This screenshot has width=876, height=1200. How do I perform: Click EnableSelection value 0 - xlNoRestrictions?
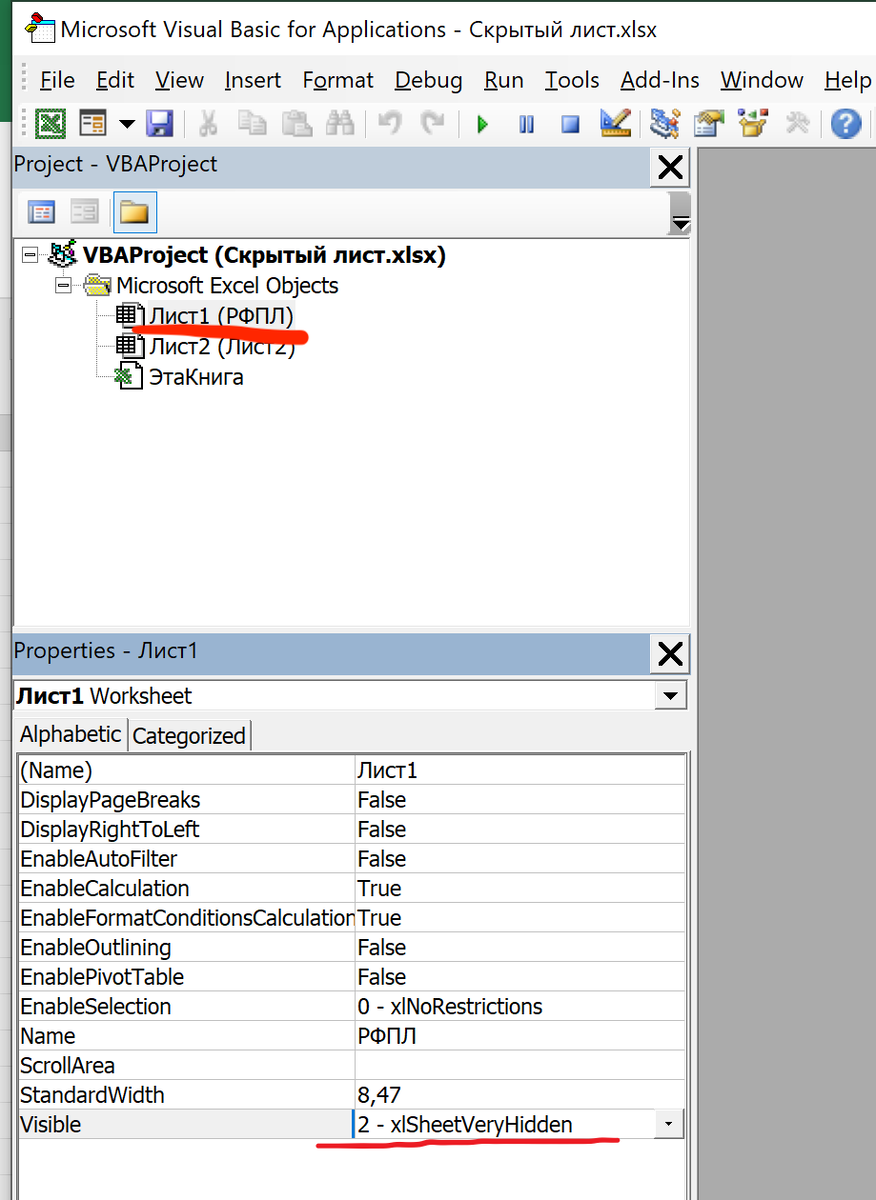[x=519, y=1006]
